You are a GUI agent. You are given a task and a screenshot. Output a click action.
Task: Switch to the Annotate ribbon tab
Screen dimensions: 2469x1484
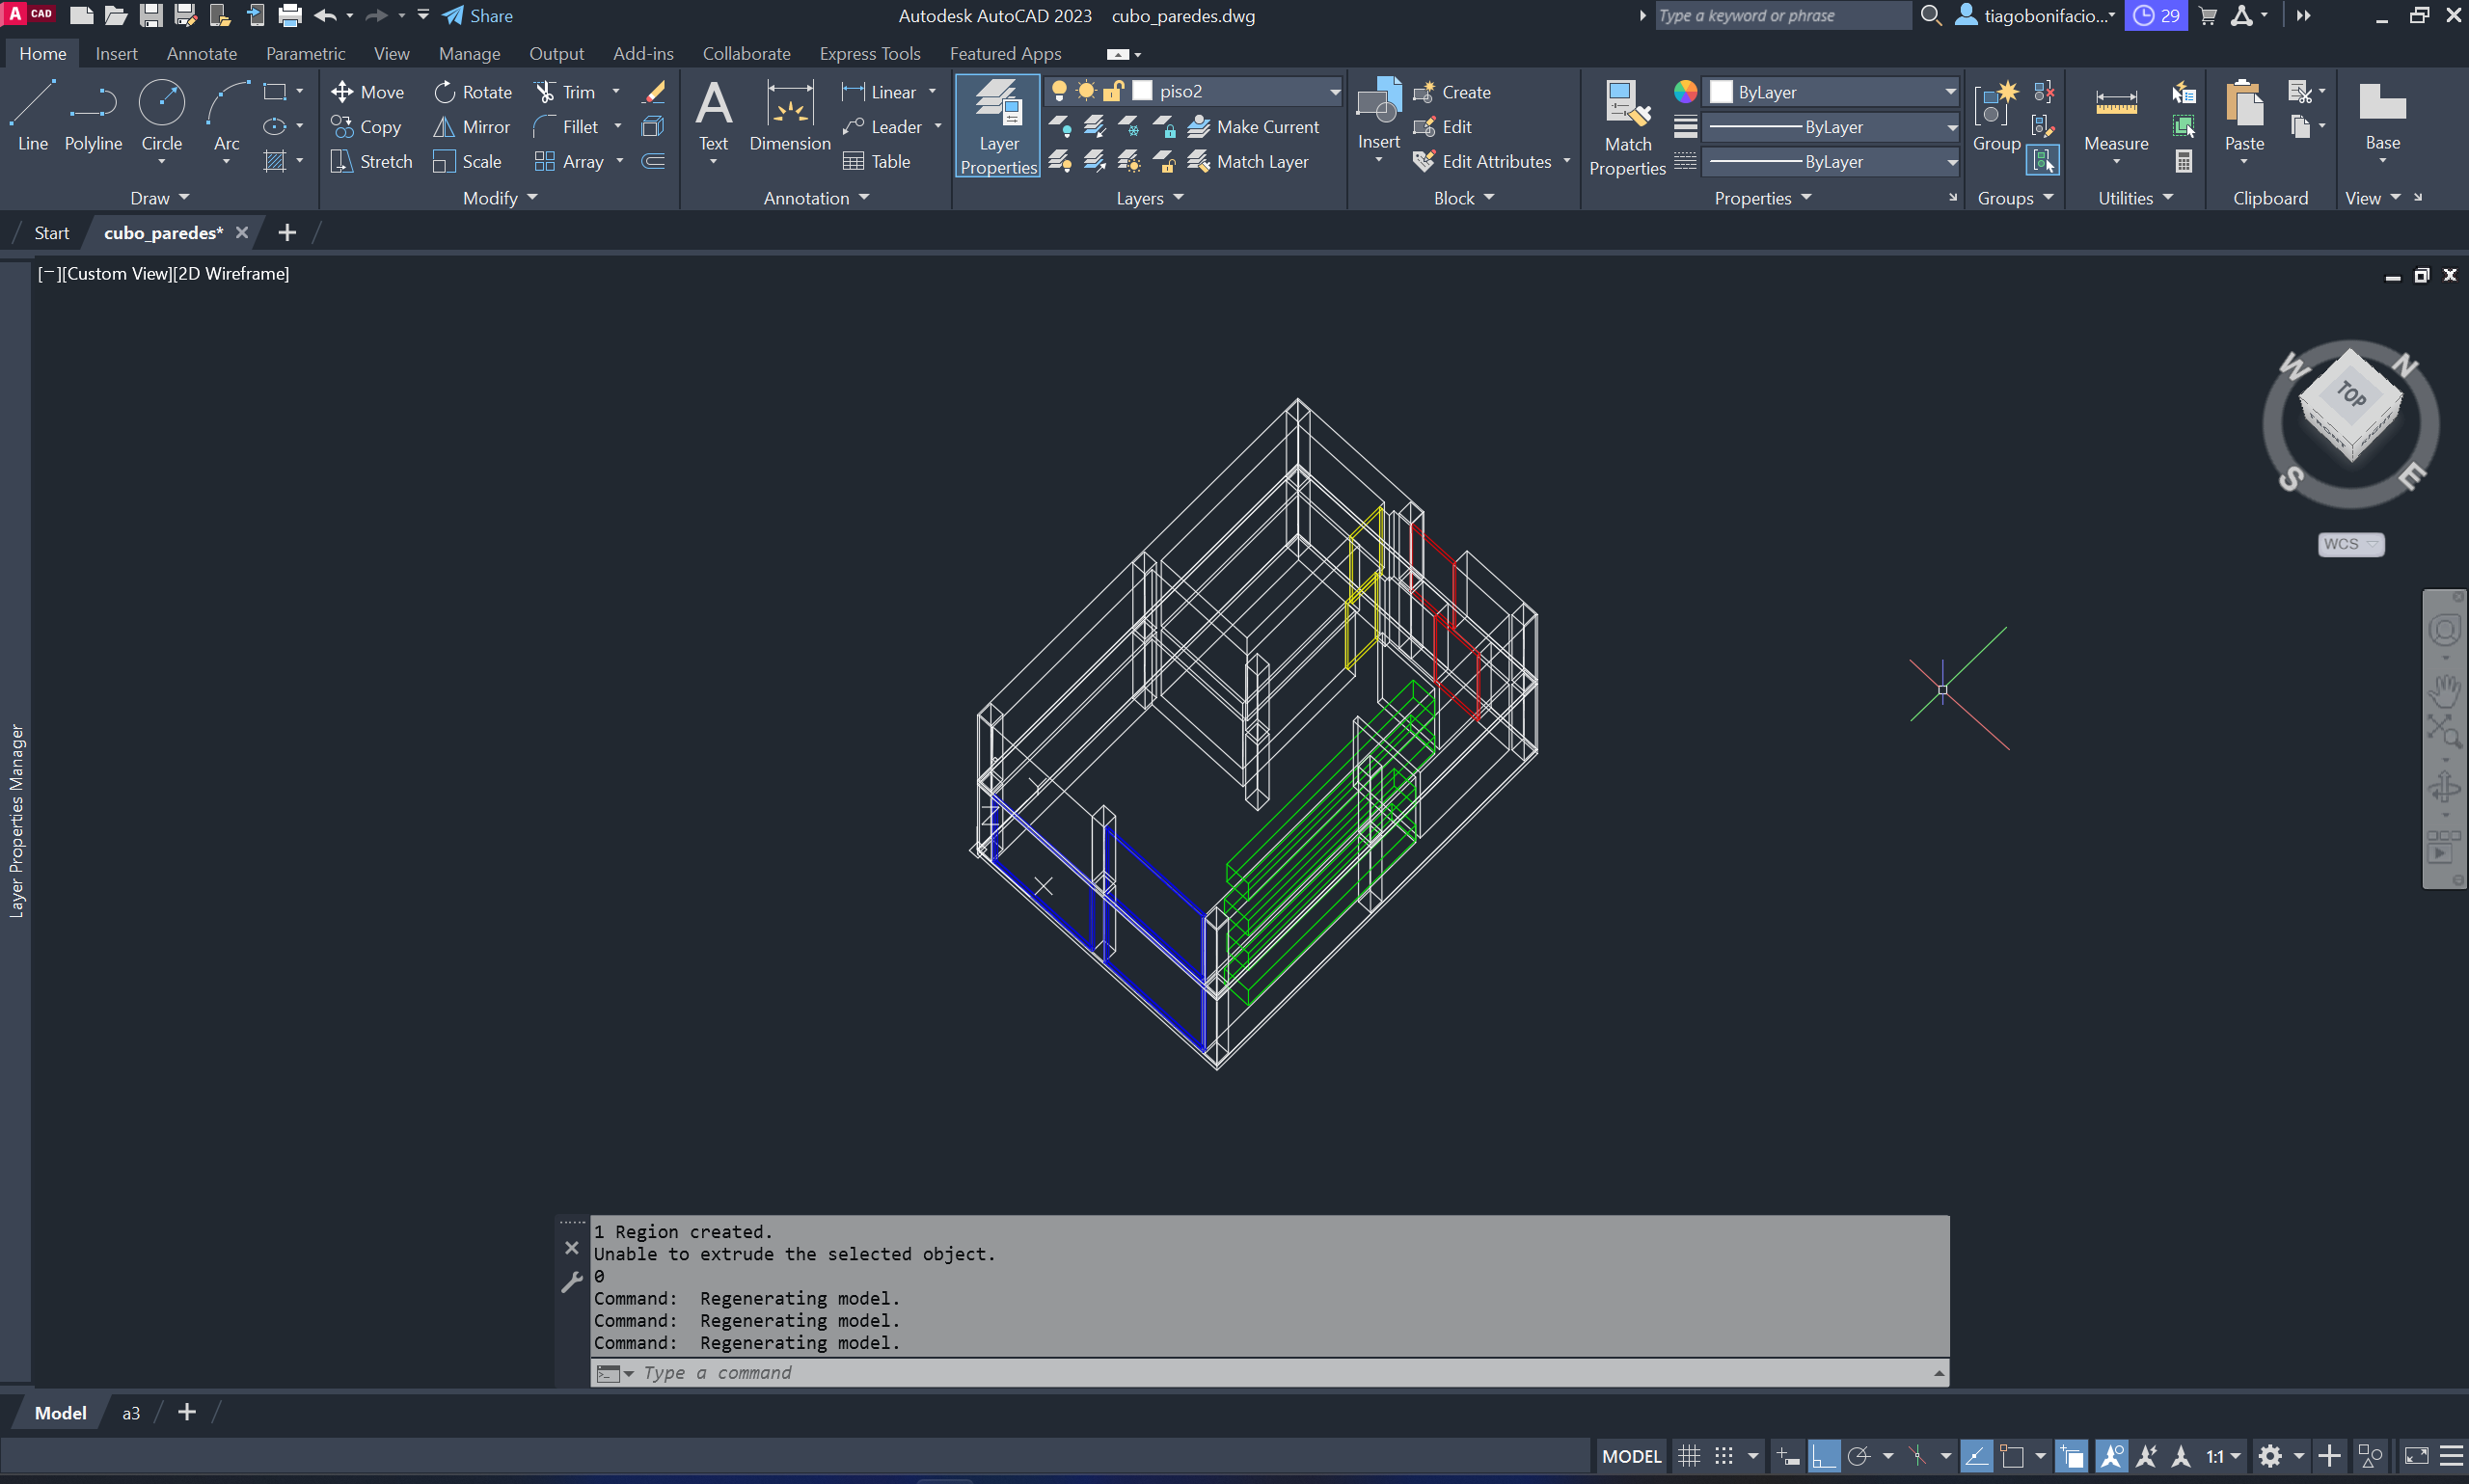tap(201, 53)
